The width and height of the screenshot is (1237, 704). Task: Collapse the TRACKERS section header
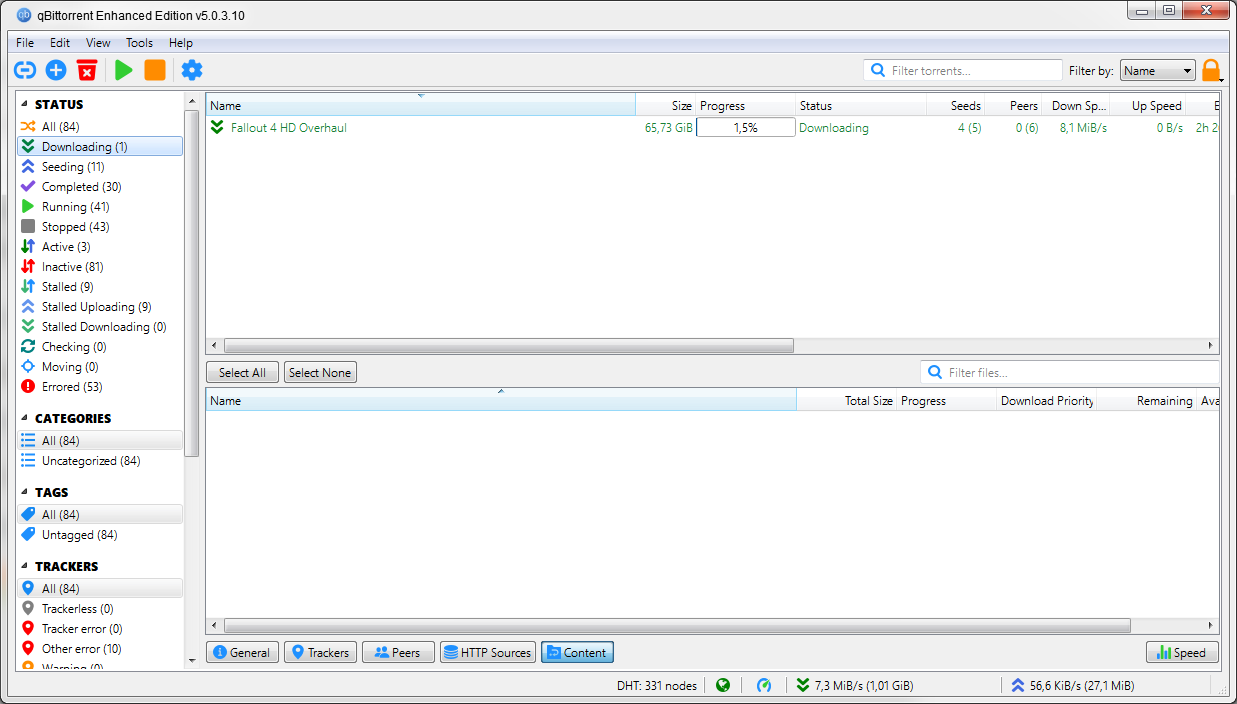click(60, 566)
